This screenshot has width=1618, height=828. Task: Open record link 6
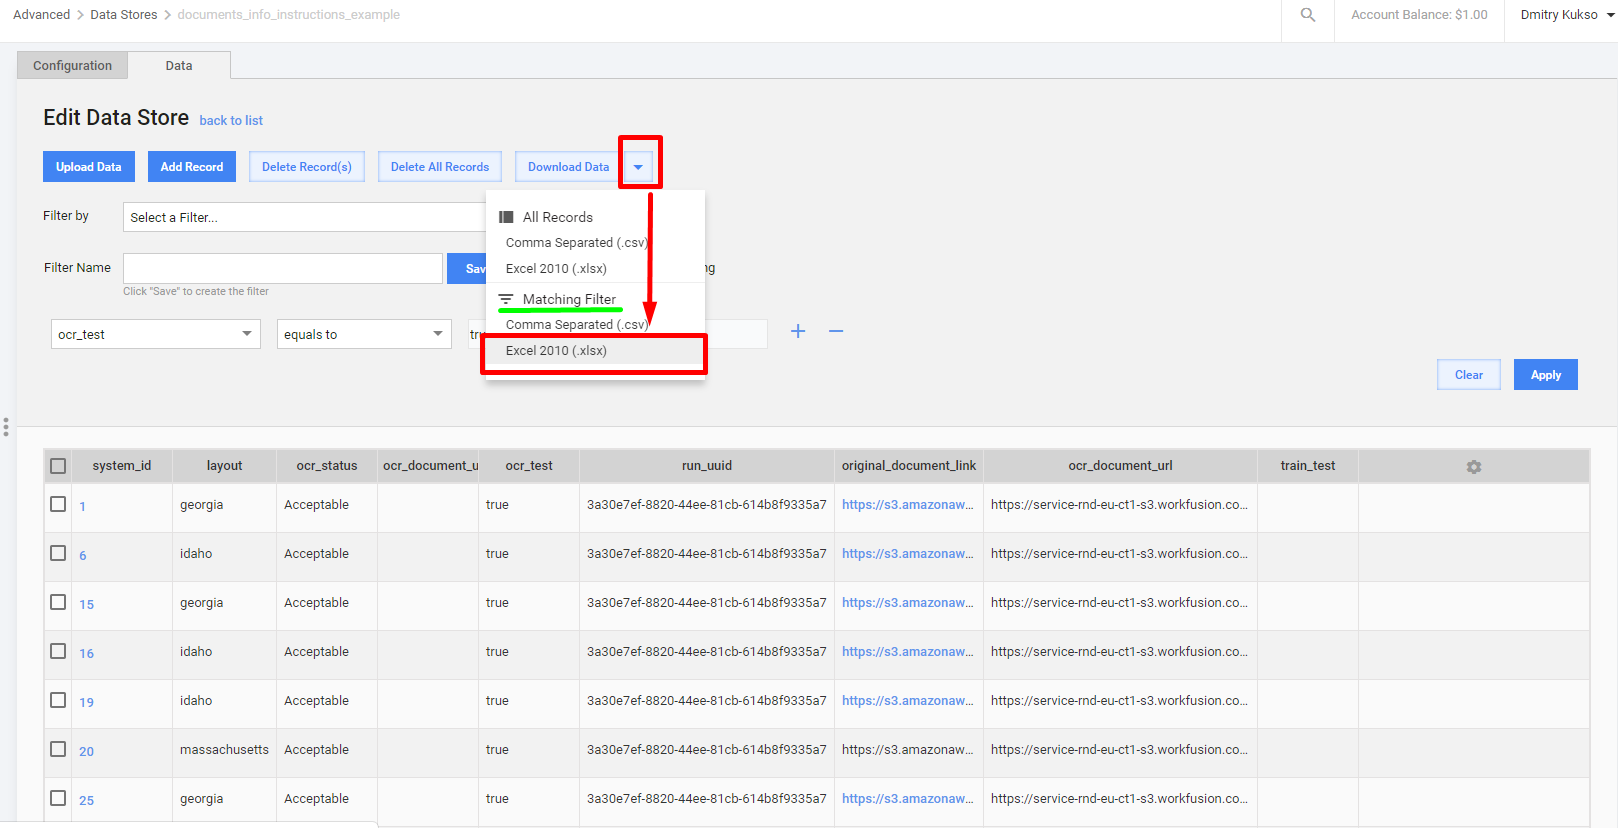[x=83, y=555]
